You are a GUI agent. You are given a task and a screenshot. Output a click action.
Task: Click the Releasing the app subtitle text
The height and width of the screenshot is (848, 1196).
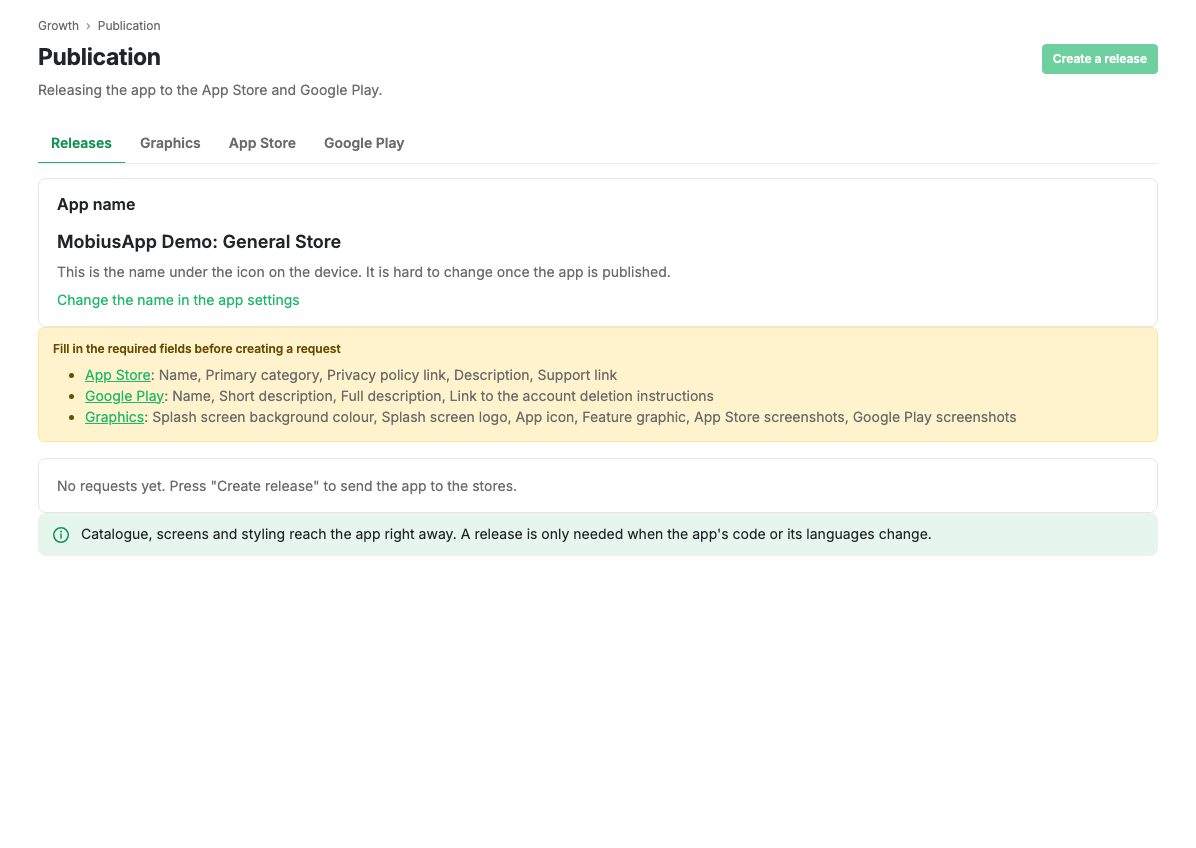tap(210, 90)
